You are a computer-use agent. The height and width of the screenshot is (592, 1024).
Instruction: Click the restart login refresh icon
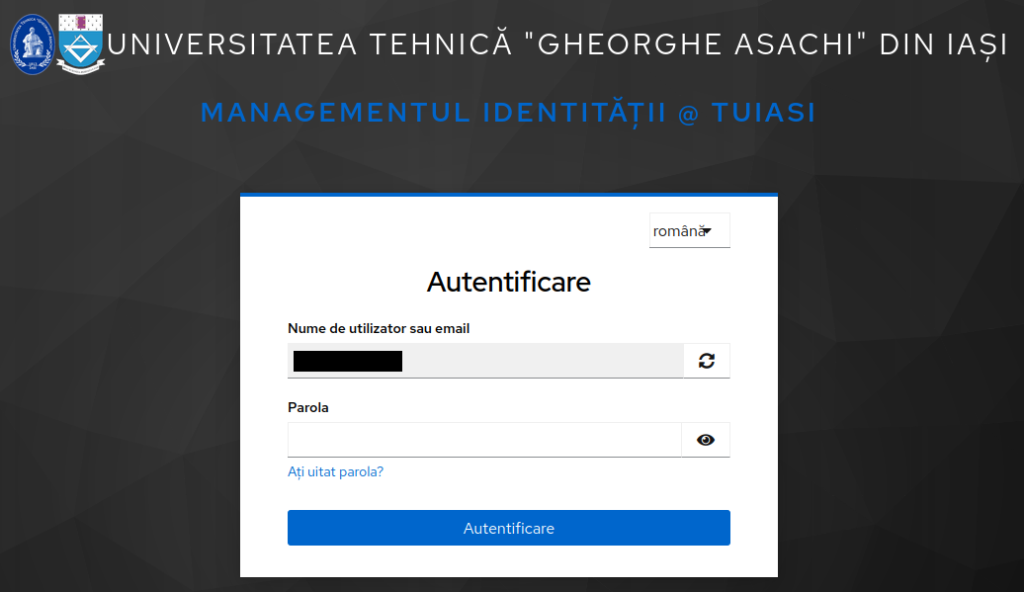pos(707,361)
